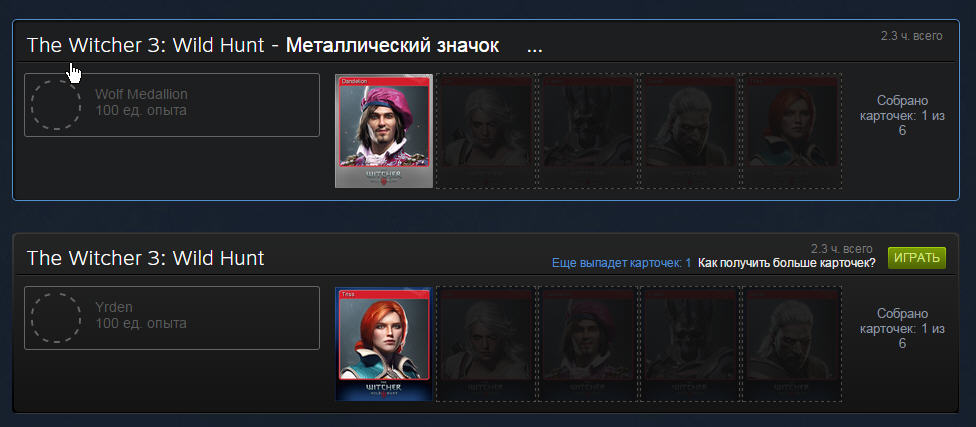The image size is (976, 427).
Task: Open the collected Triss trading card
Action: click(384, 344)
